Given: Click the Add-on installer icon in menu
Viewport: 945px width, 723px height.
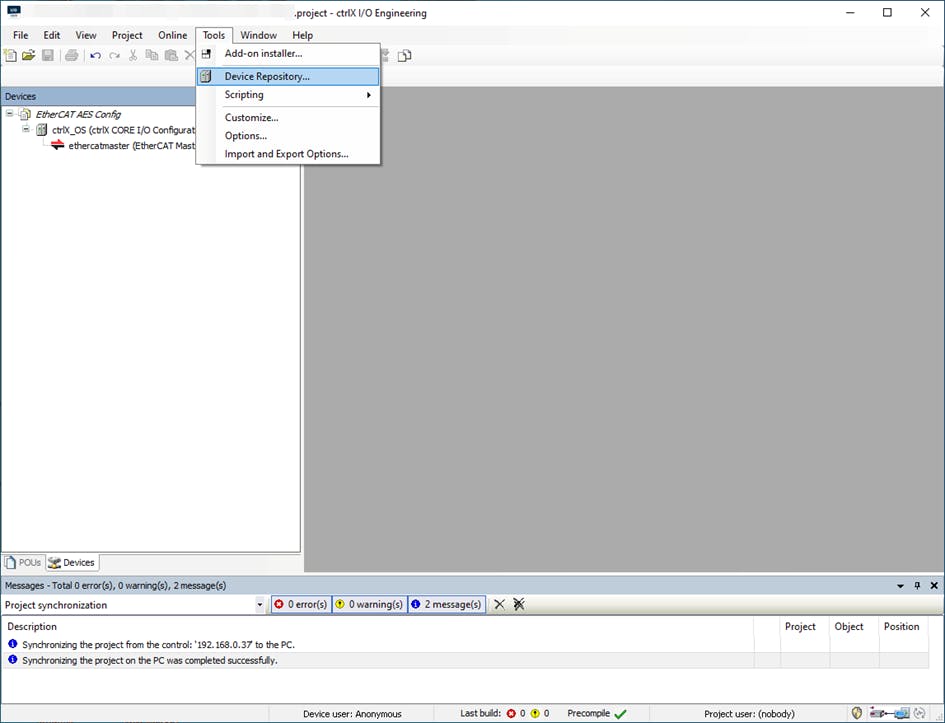Looking at the screenshot, I should click(x=206, y=54).
